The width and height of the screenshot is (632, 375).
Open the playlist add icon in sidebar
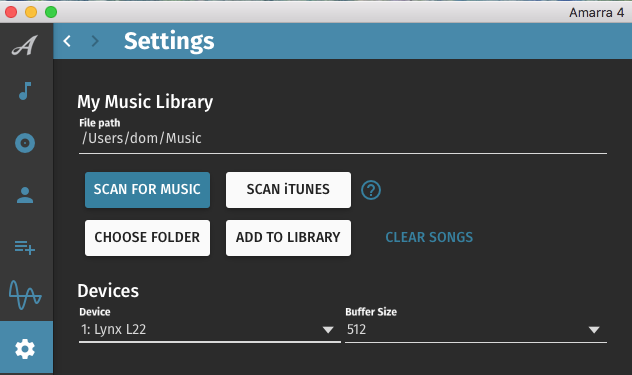point(25,247)
